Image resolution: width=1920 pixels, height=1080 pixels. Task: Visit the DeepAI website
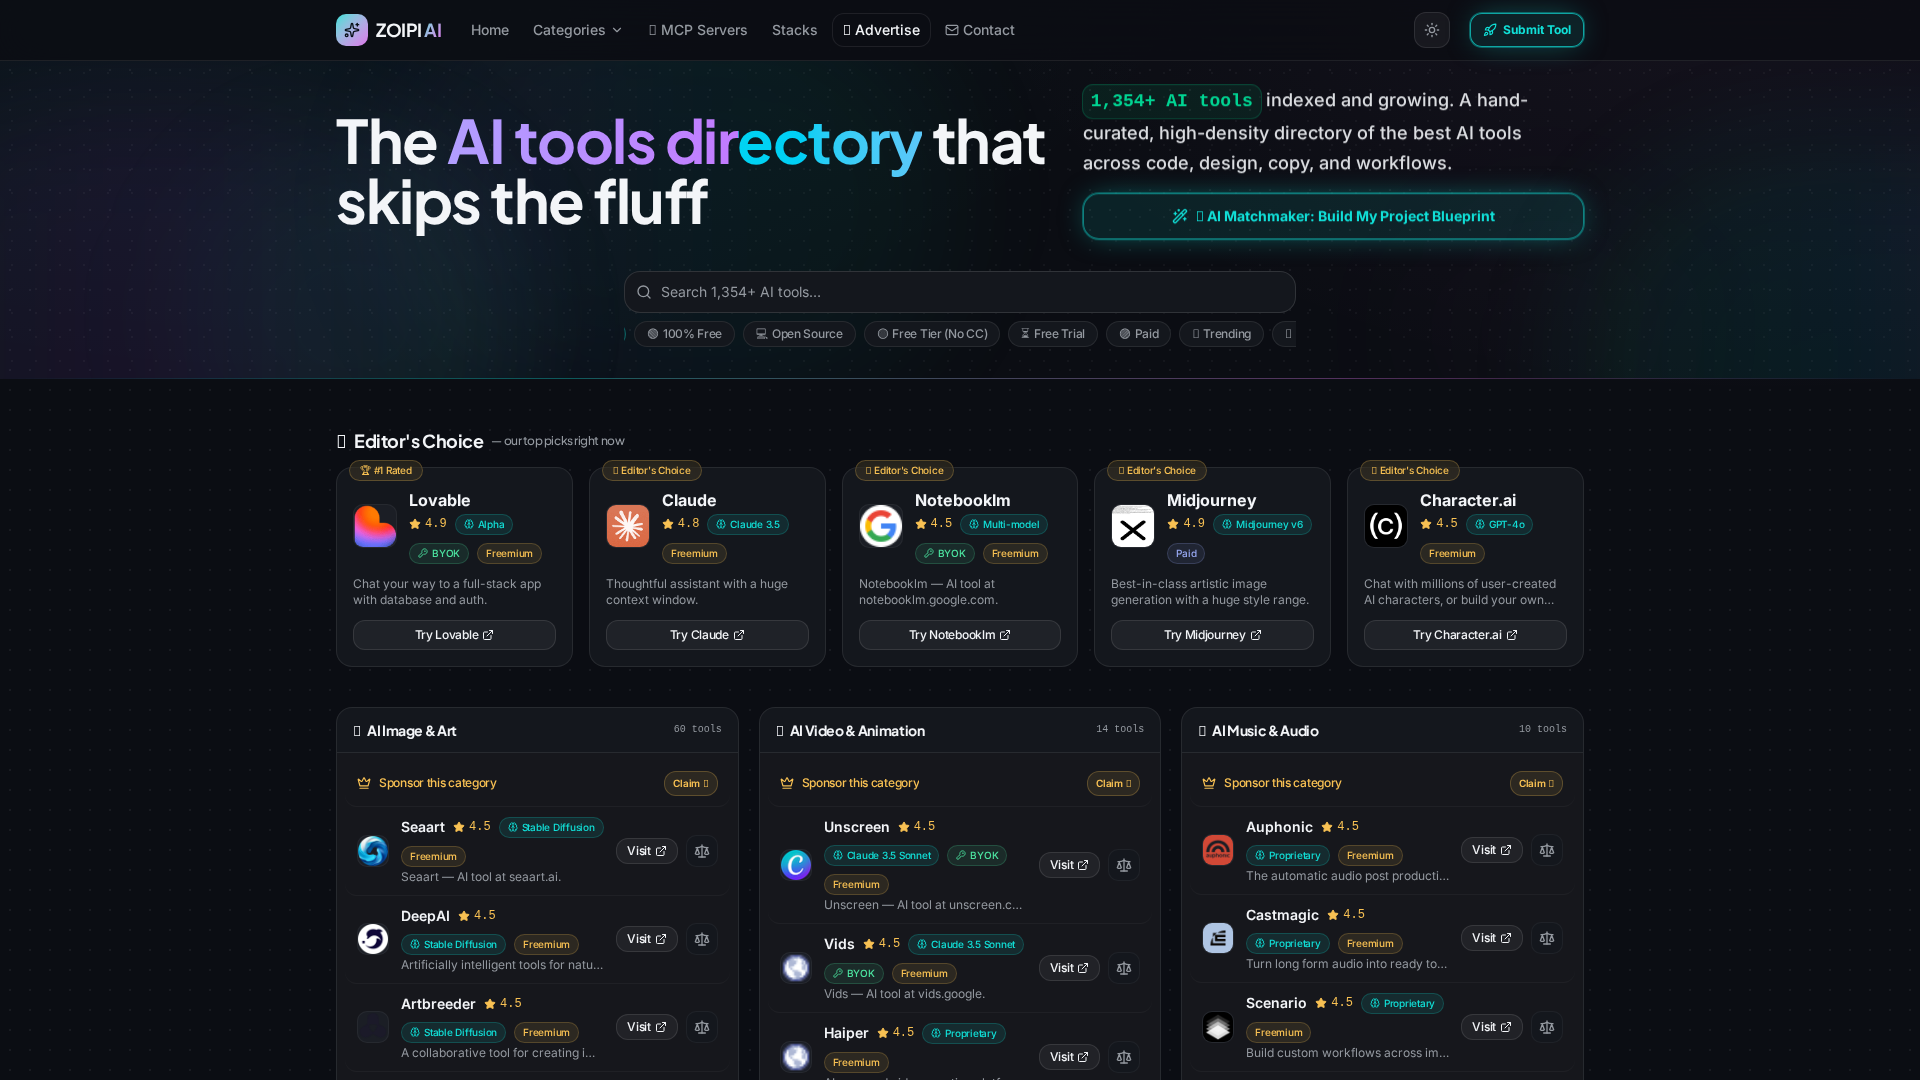tap(647, 939)
